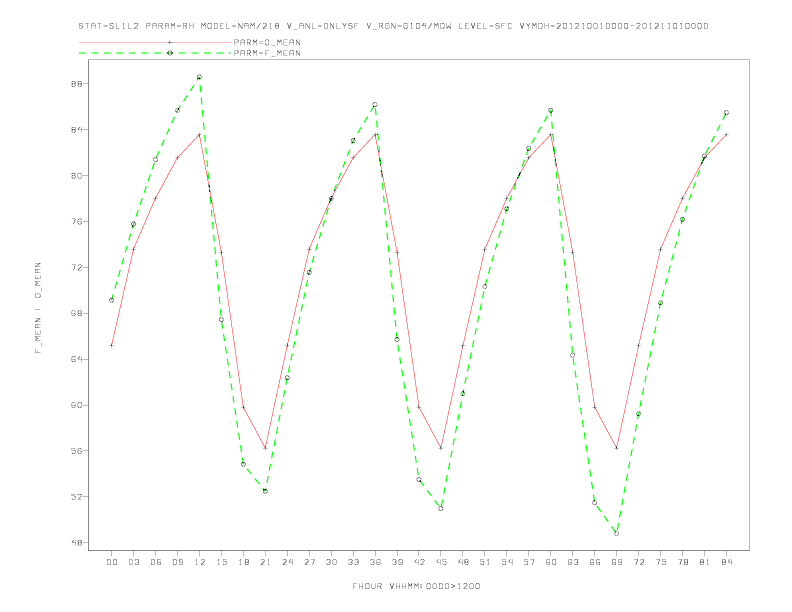Image resolution: width=792 pixels, height=612 pixels.
Task: Click x-axis tick label 75
Action: (x=661, y=562)
